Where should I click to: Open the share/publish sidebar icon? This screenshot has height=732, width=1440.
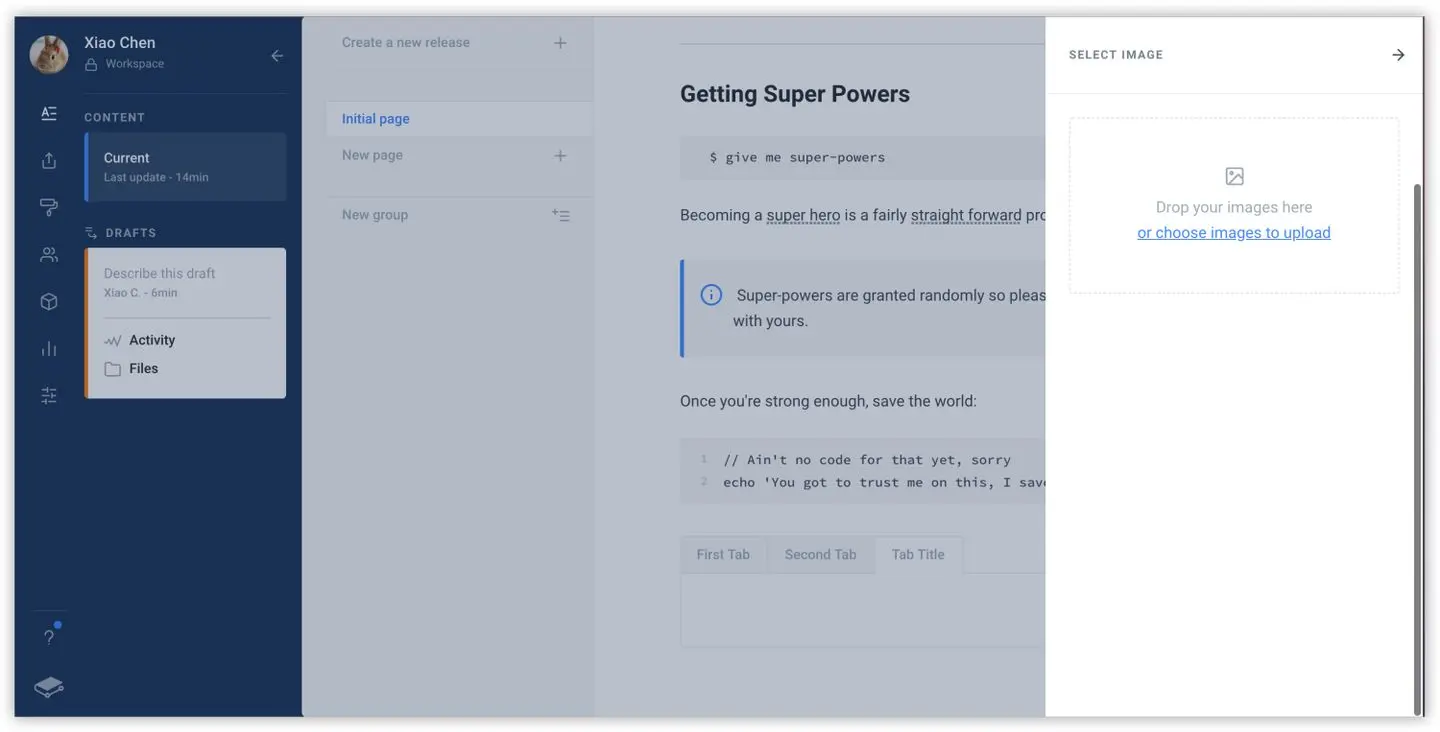[x=48, y=160]
